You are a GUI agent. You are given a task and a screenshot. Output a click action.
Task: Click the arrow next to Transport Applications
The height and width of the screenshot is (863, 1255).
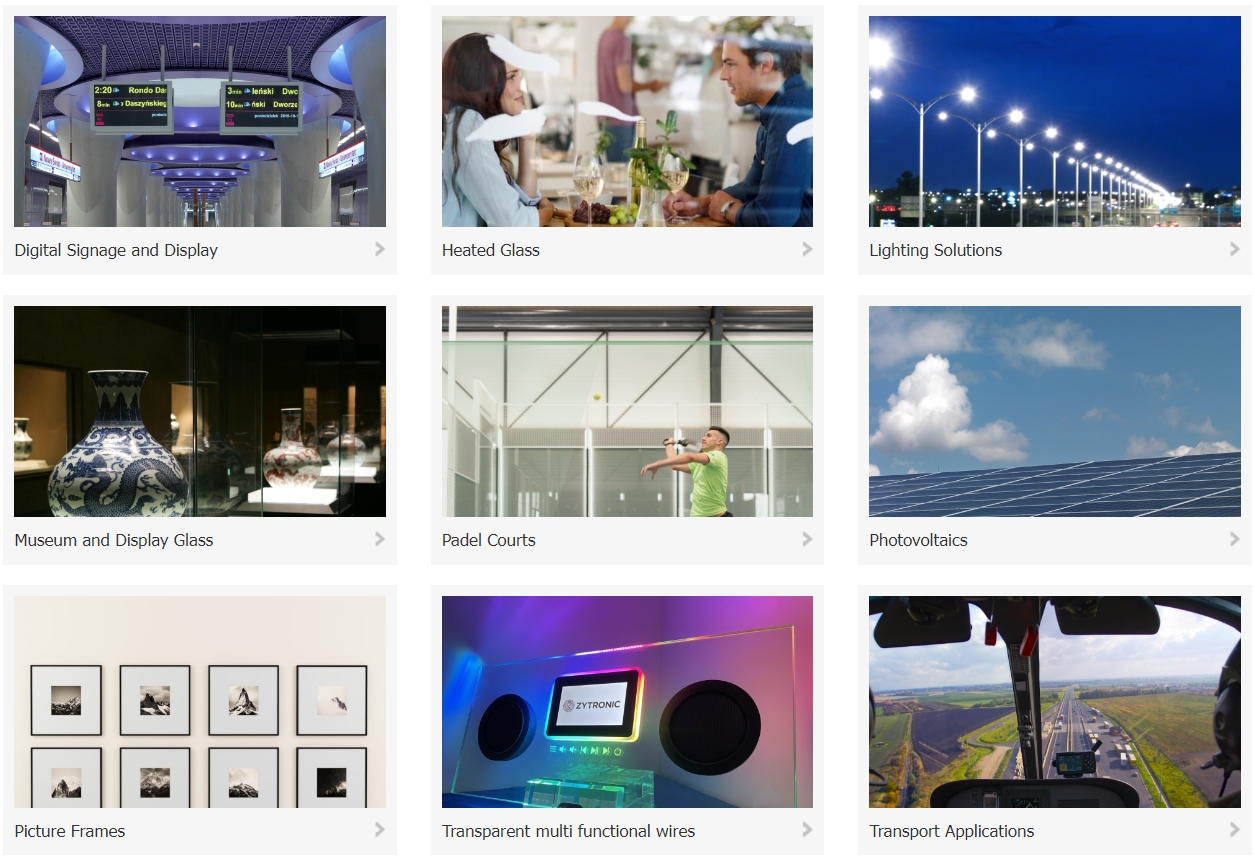click(x=1235, y=829)
